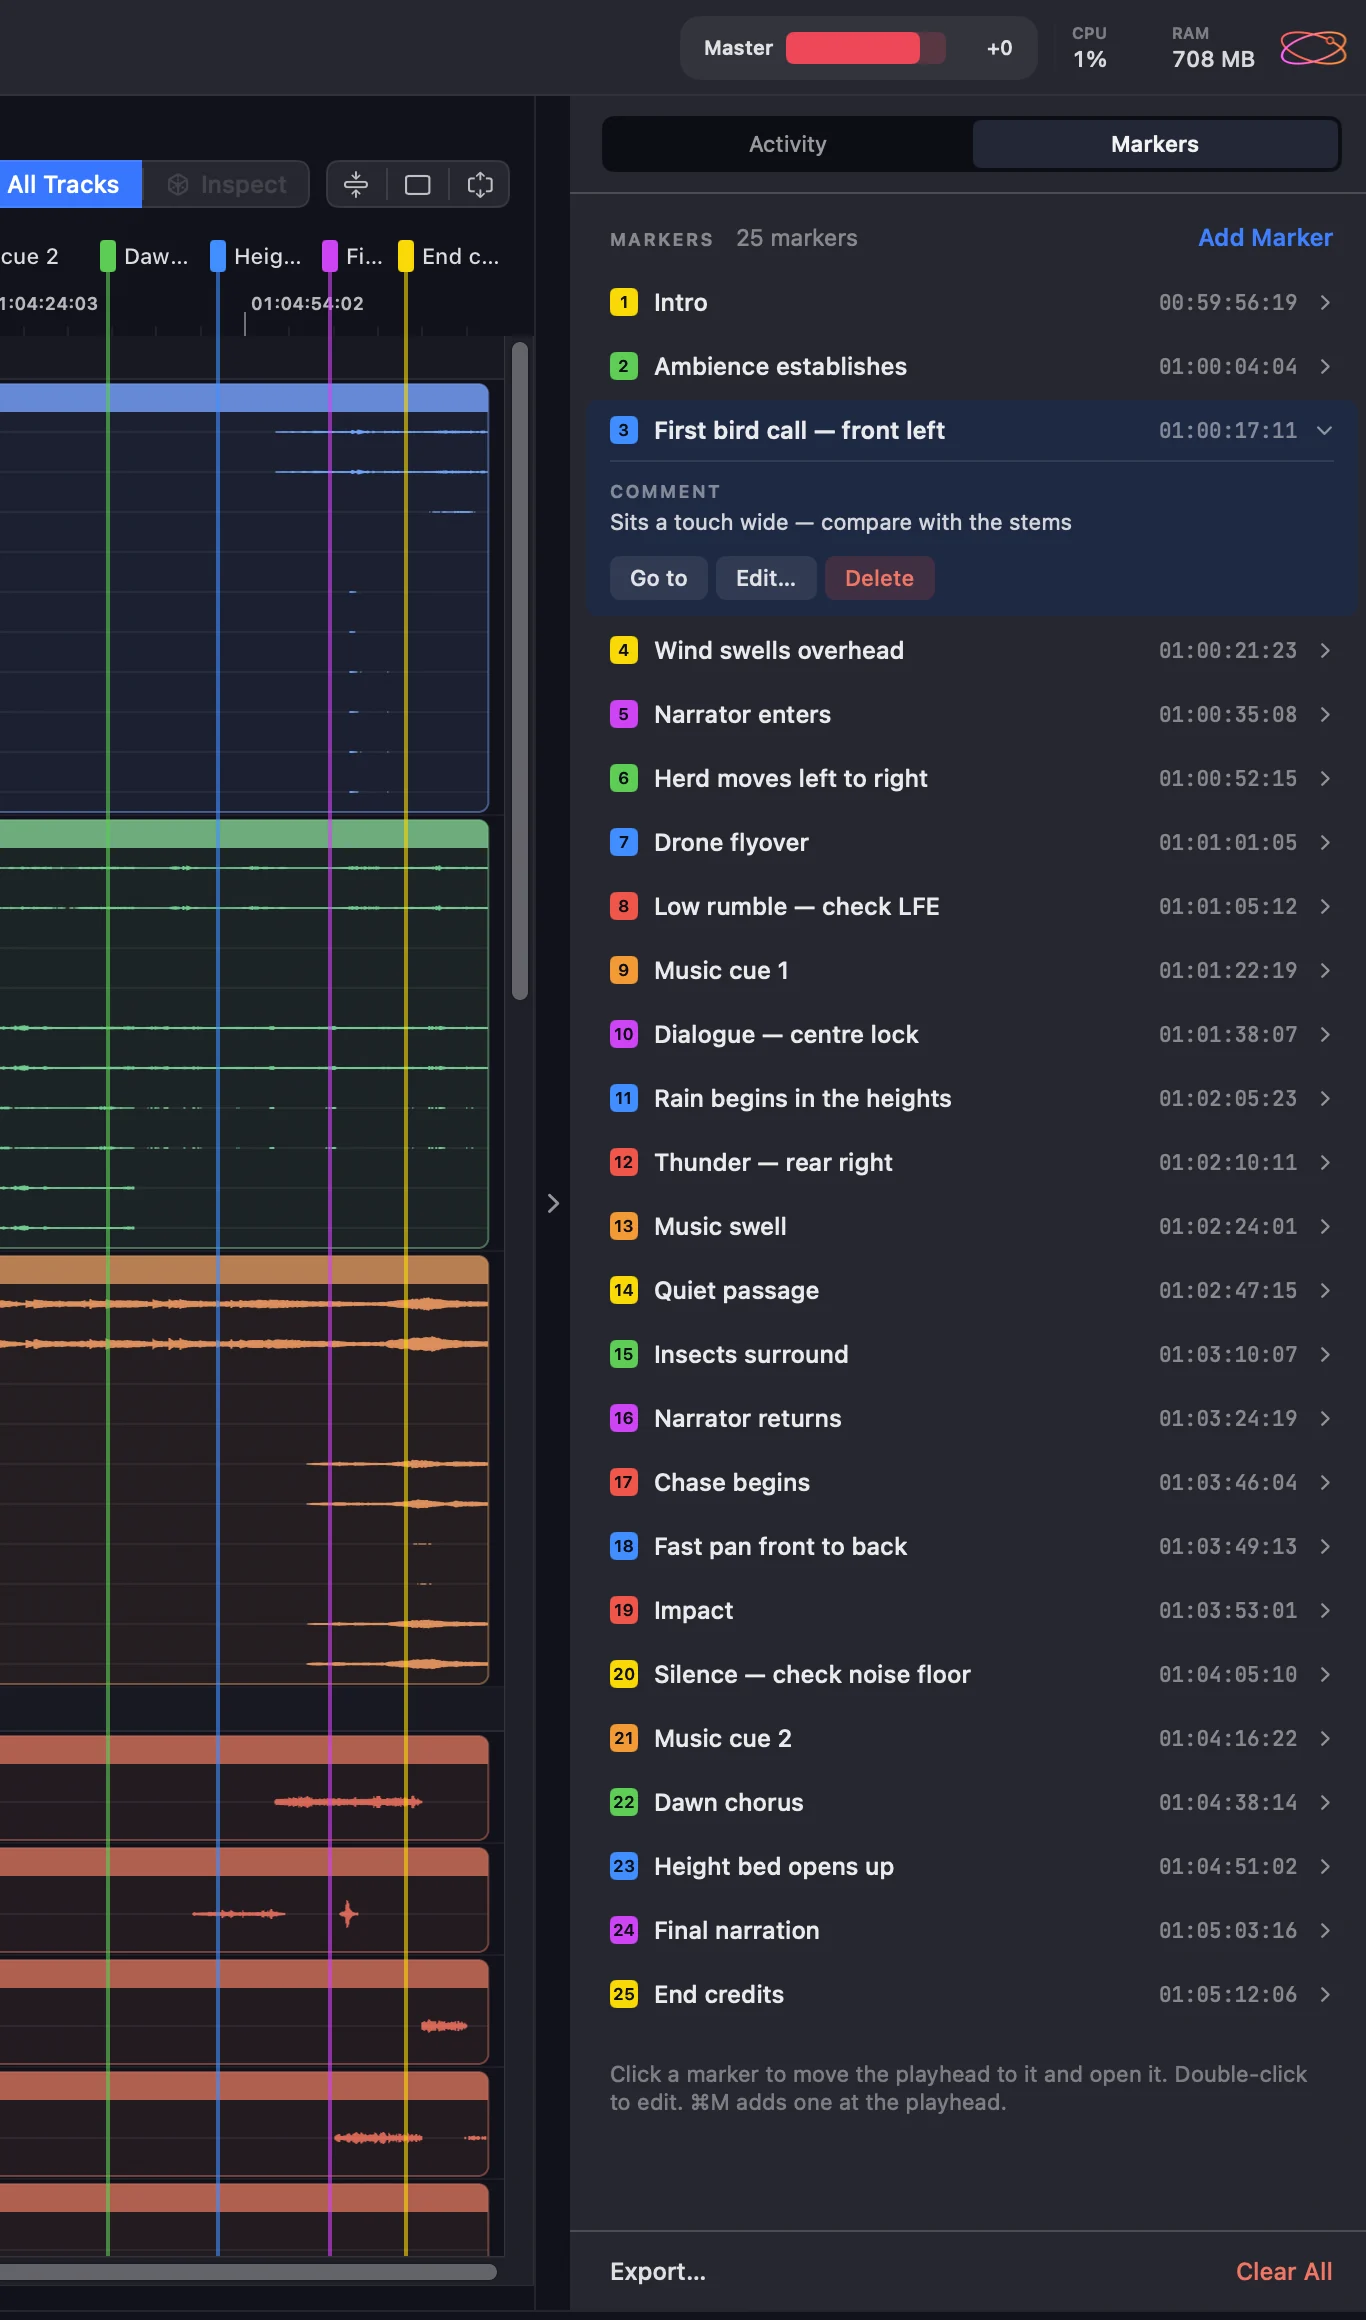This screenshot has width=1366, height=2320.
Task: Click the purple marker 5 badge
Action: (x=624, y=714)
